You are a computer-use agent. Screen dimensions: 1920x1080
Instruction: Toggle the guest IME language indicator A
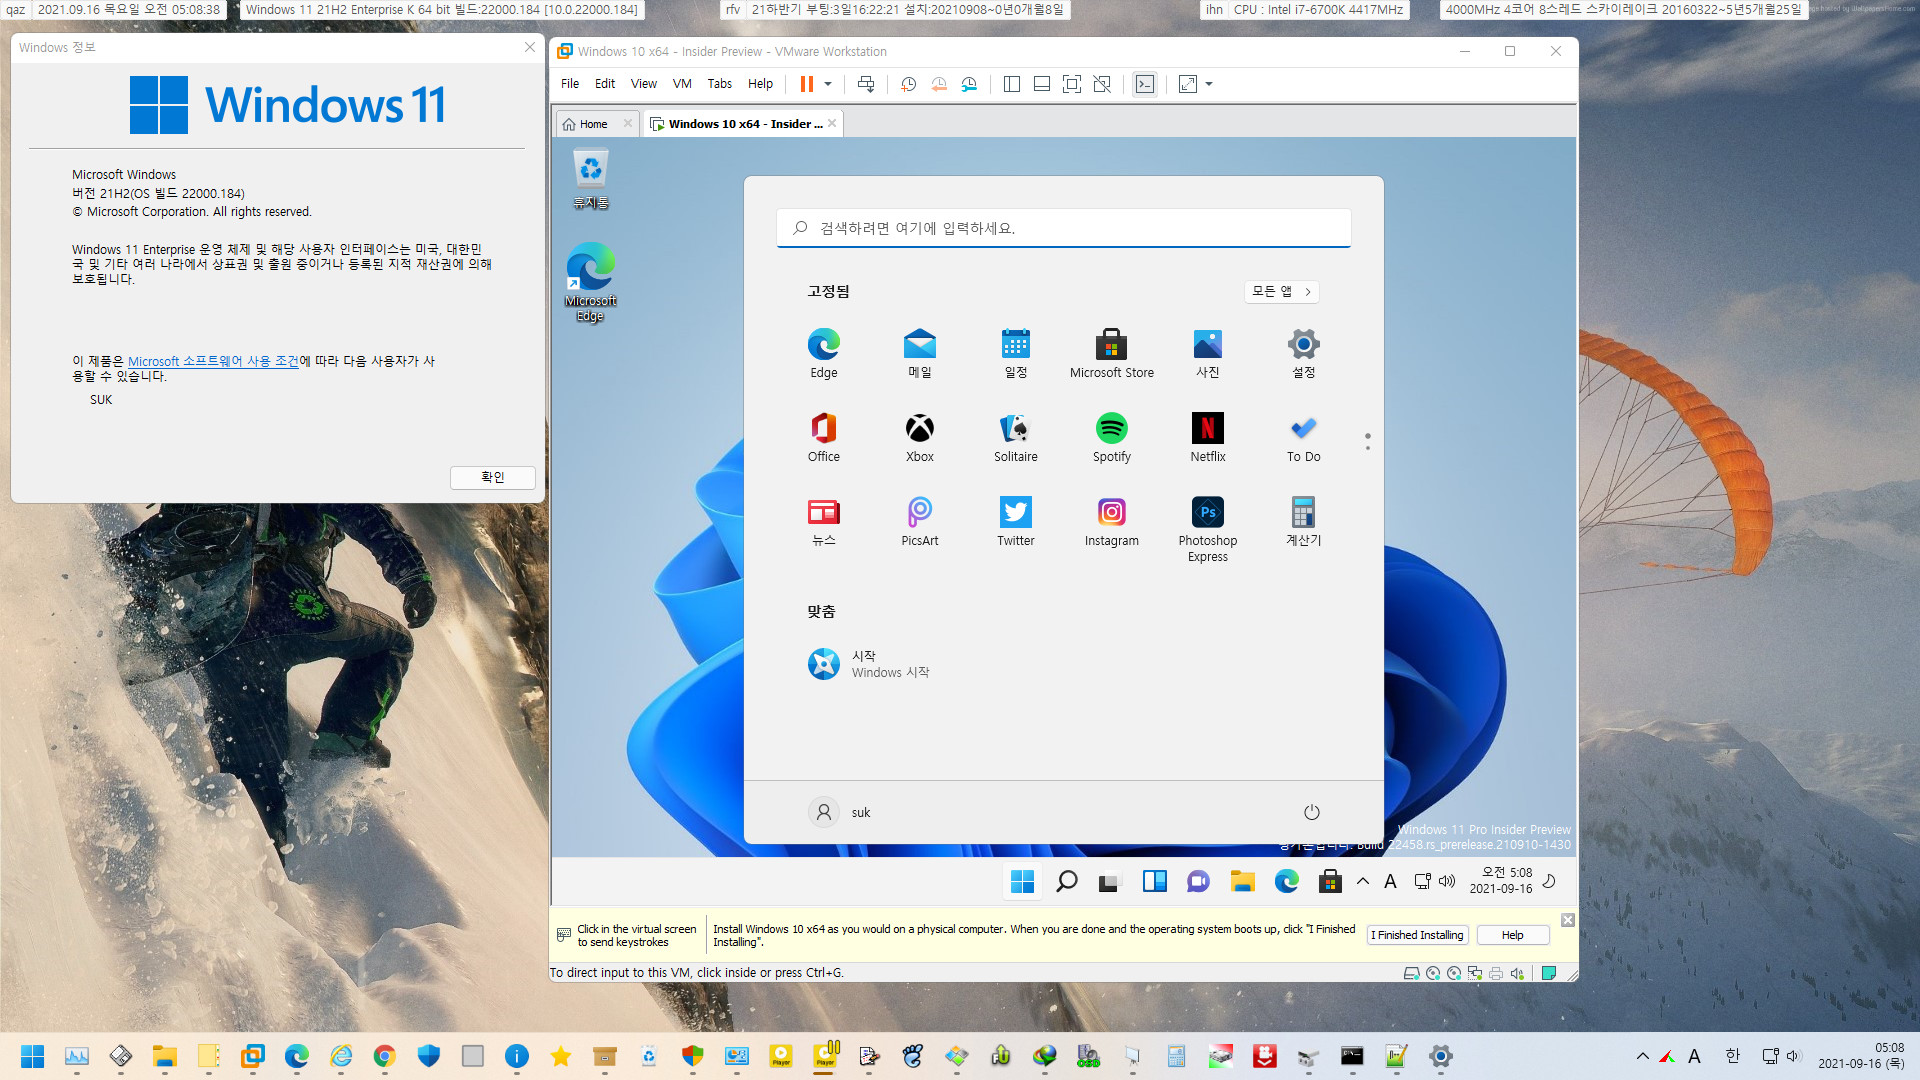[x=1390, y=881]
